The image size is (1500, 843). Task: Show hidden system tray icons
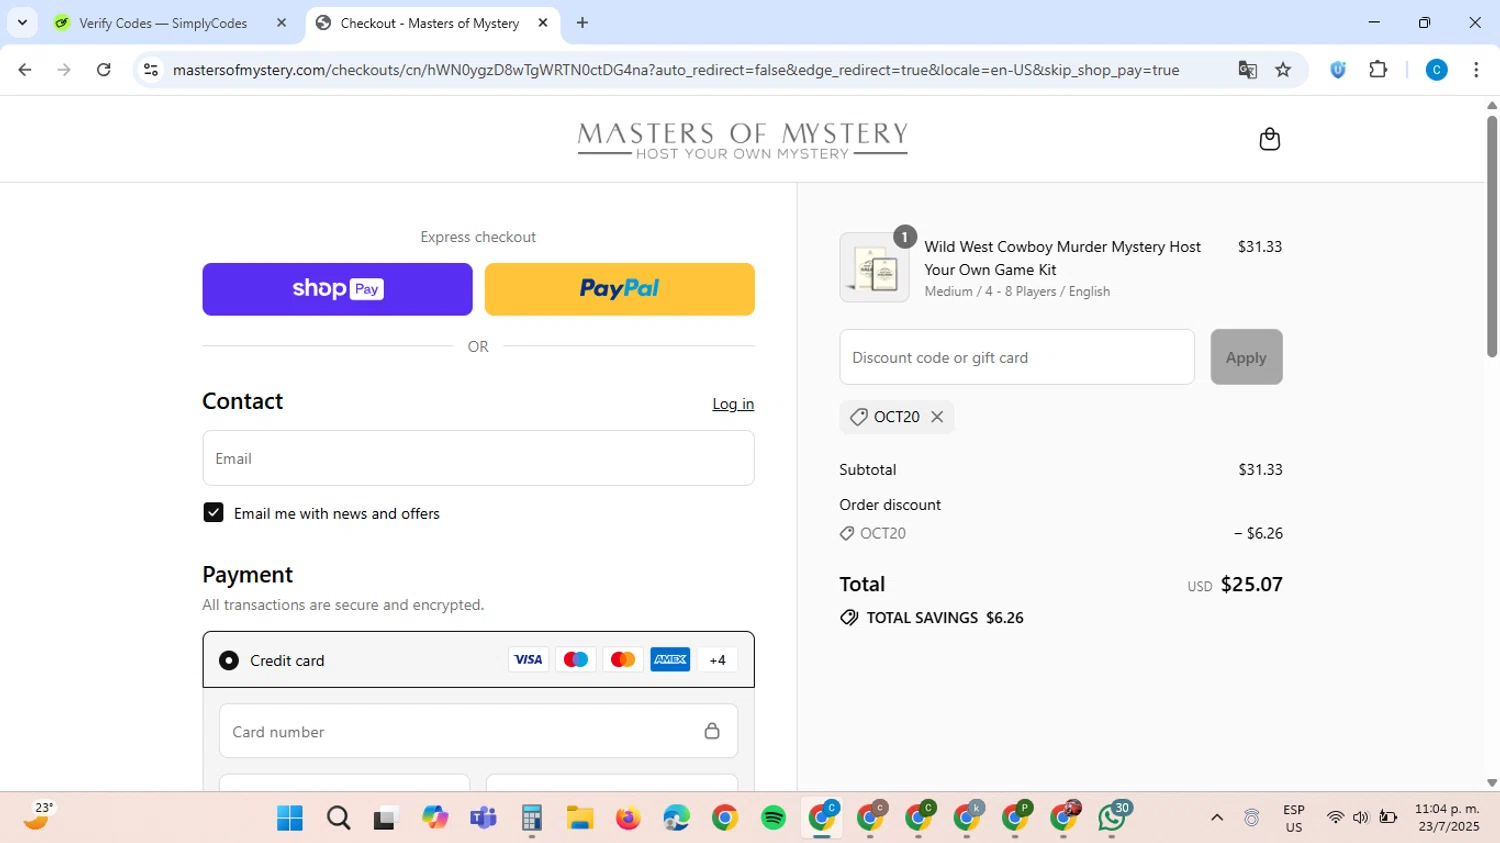coord(1217,818)
